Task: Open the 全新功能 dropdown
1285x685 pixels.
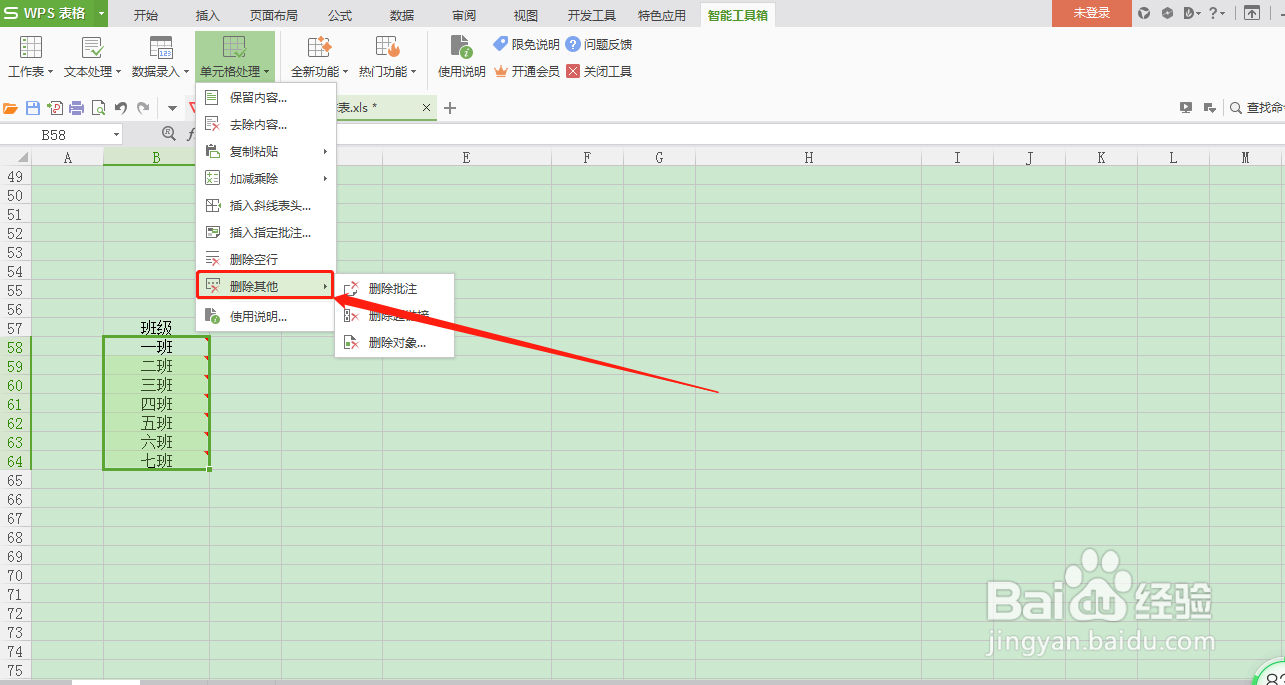Action: click(319, 57)
